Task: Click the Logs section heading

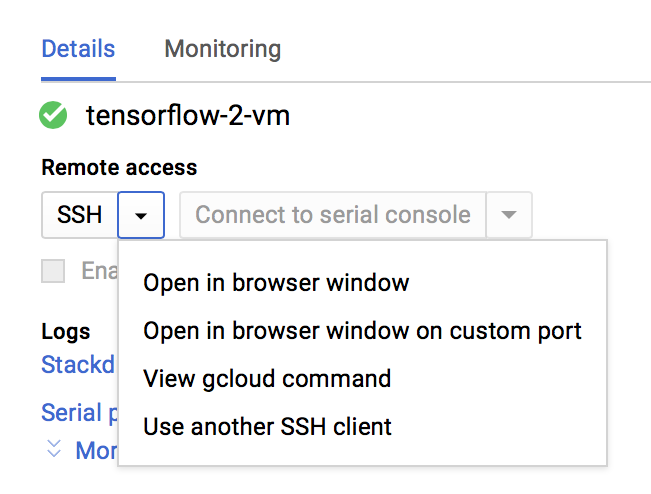Action: pos(66,332)
